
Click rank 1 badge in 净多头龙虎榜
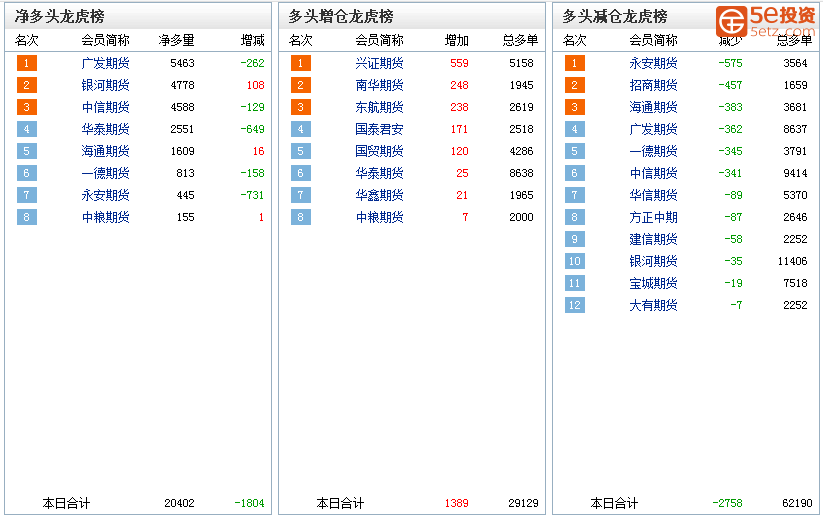point(27,64)
